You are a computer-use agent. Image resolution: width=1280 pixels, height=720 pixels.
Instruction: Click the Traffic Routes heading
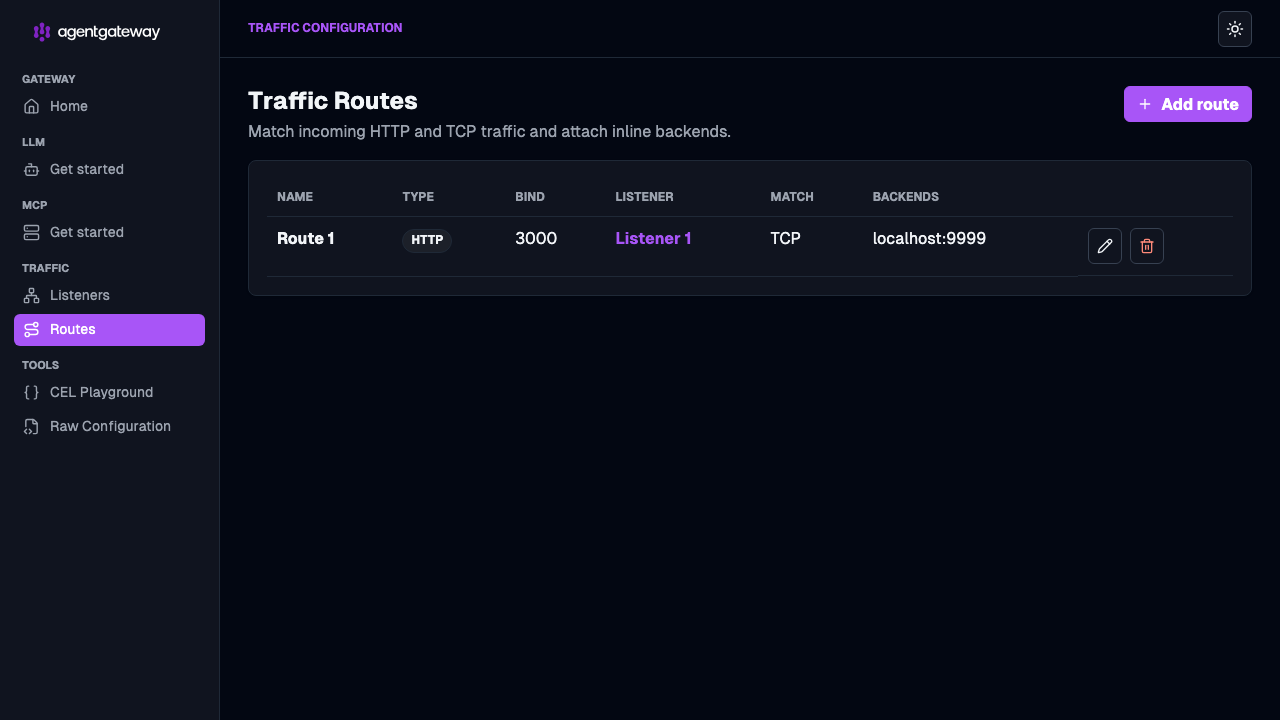click(333, 101)
